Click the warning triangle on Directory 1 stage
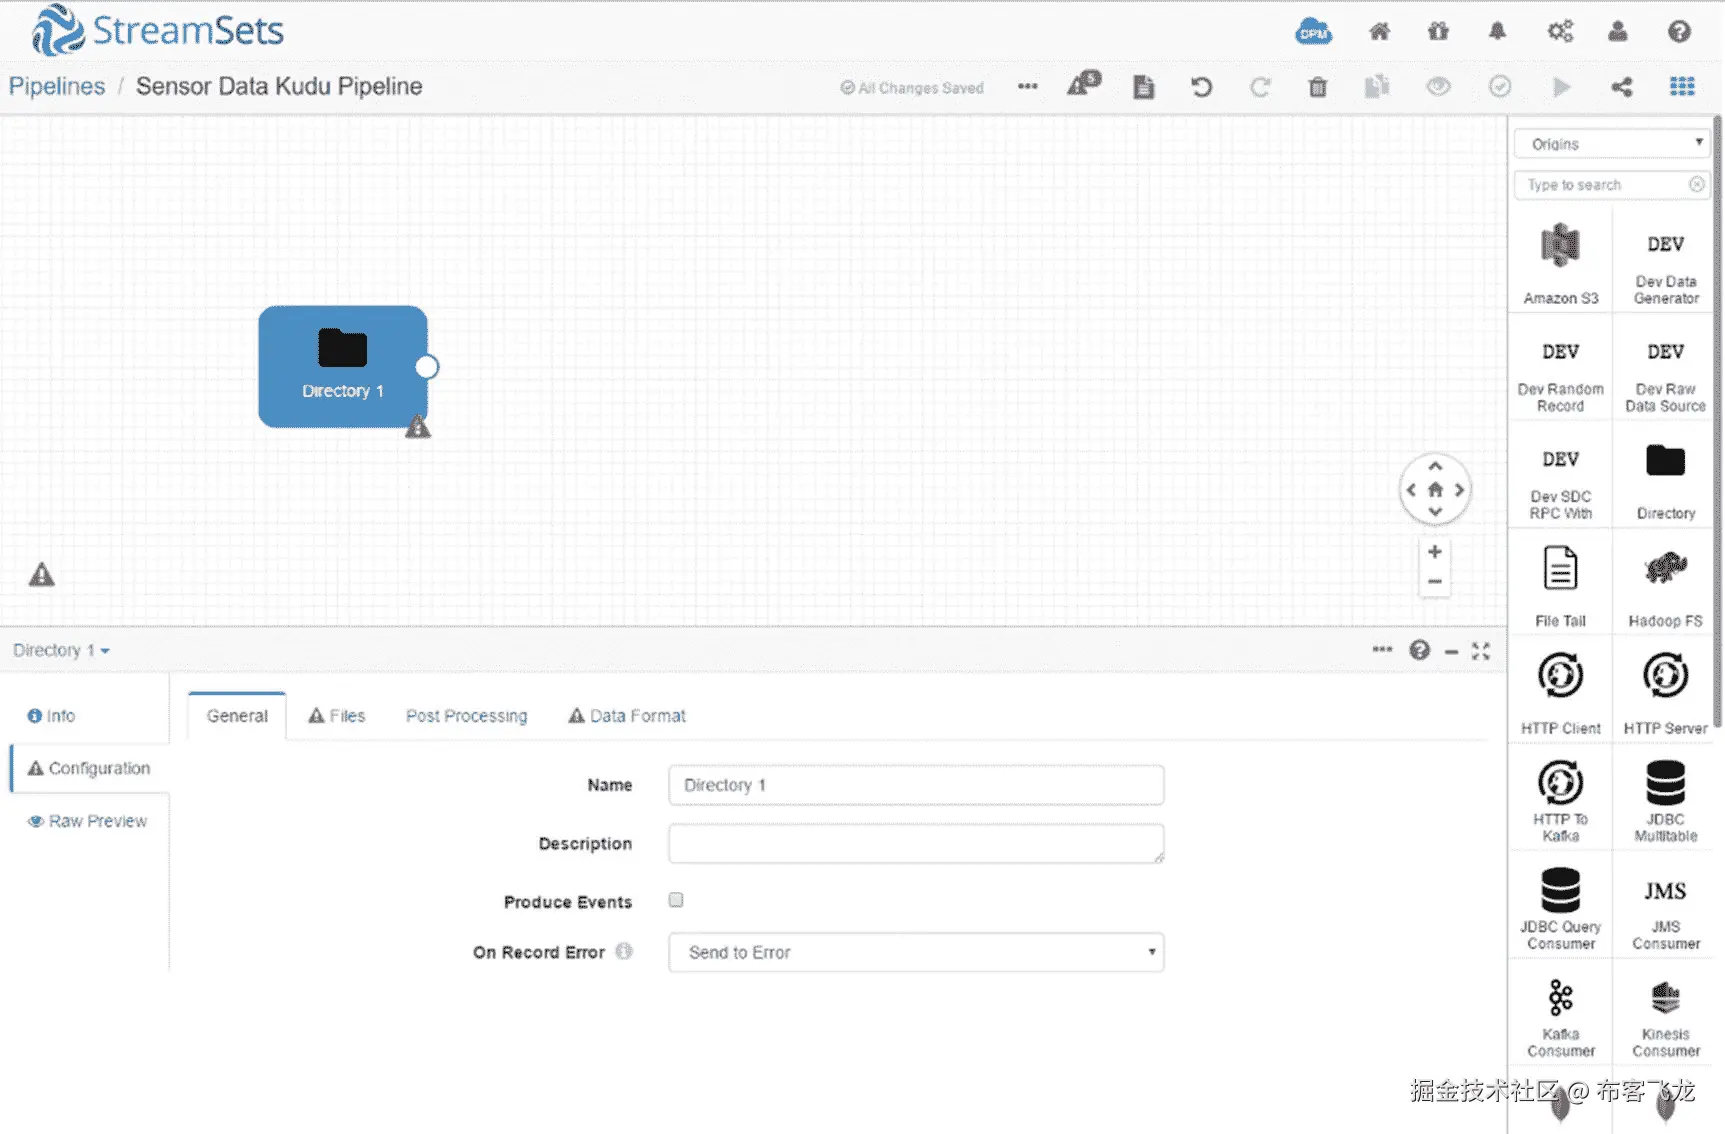 click(418, 427)
